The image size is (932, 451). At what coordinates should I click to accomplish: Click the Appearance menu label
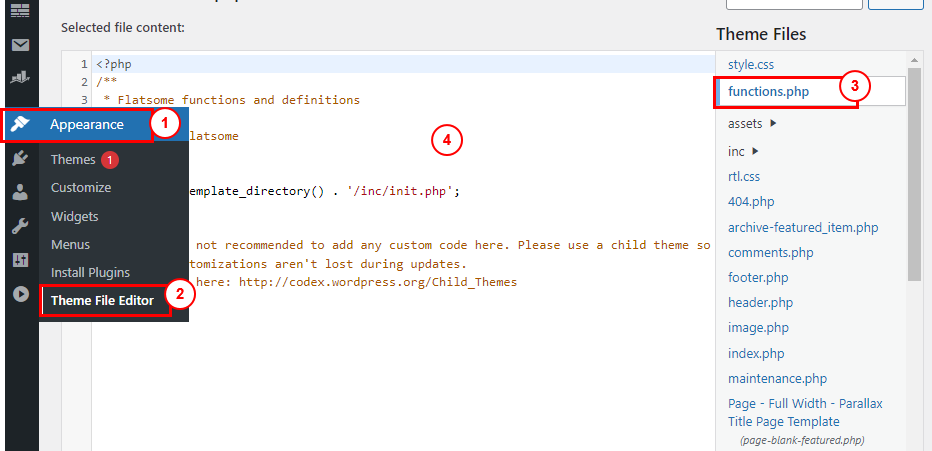click(87, 125)
